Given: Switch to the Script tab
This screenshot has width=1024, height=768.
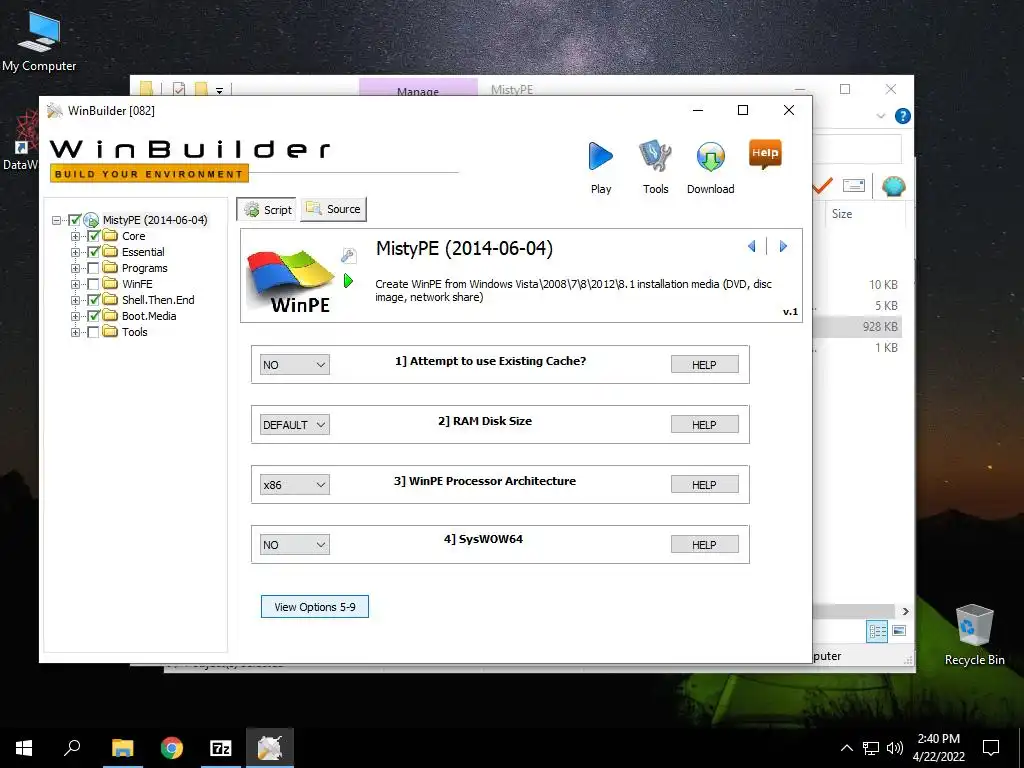Looking at the screenshot, I should click(x=266, y=210).
